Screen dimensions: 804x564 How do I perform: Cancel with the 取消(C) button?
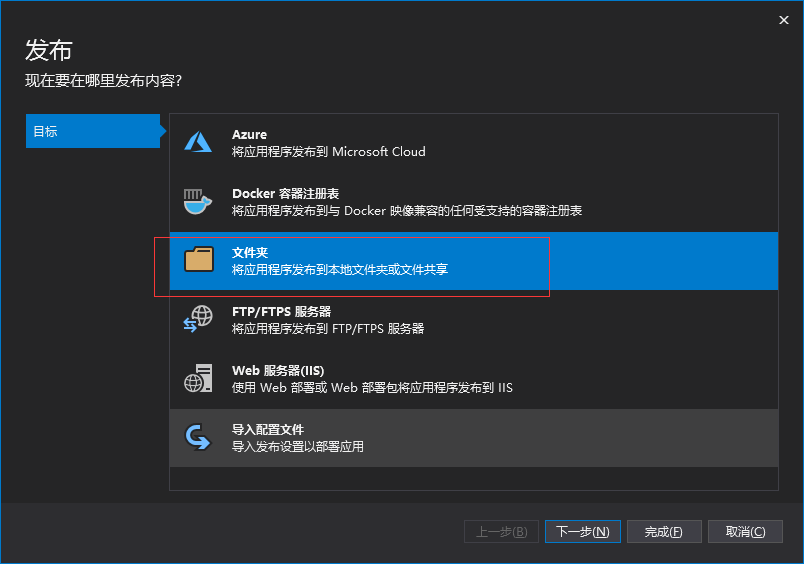tap(745, 532)
